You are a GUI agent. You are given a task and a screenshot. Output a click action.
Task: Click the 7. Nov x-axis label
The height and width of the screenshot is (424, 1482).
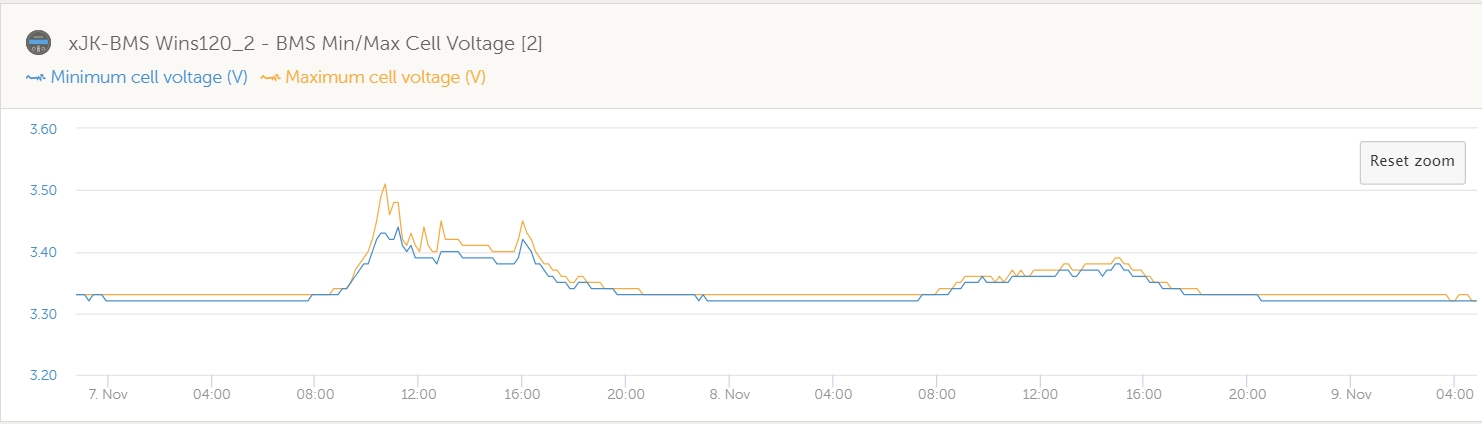(107, 394)
